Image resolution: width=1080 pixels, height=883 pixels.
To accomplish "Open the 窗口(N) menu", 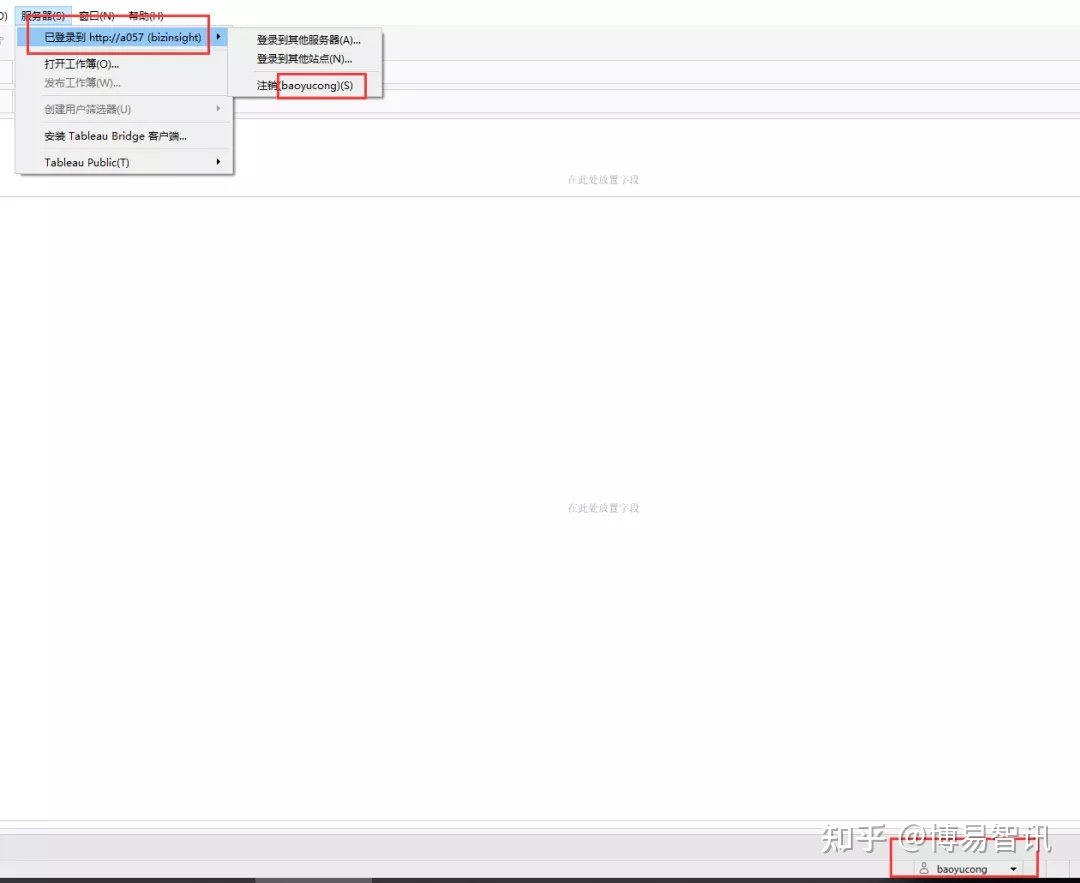I will point(95,15).
